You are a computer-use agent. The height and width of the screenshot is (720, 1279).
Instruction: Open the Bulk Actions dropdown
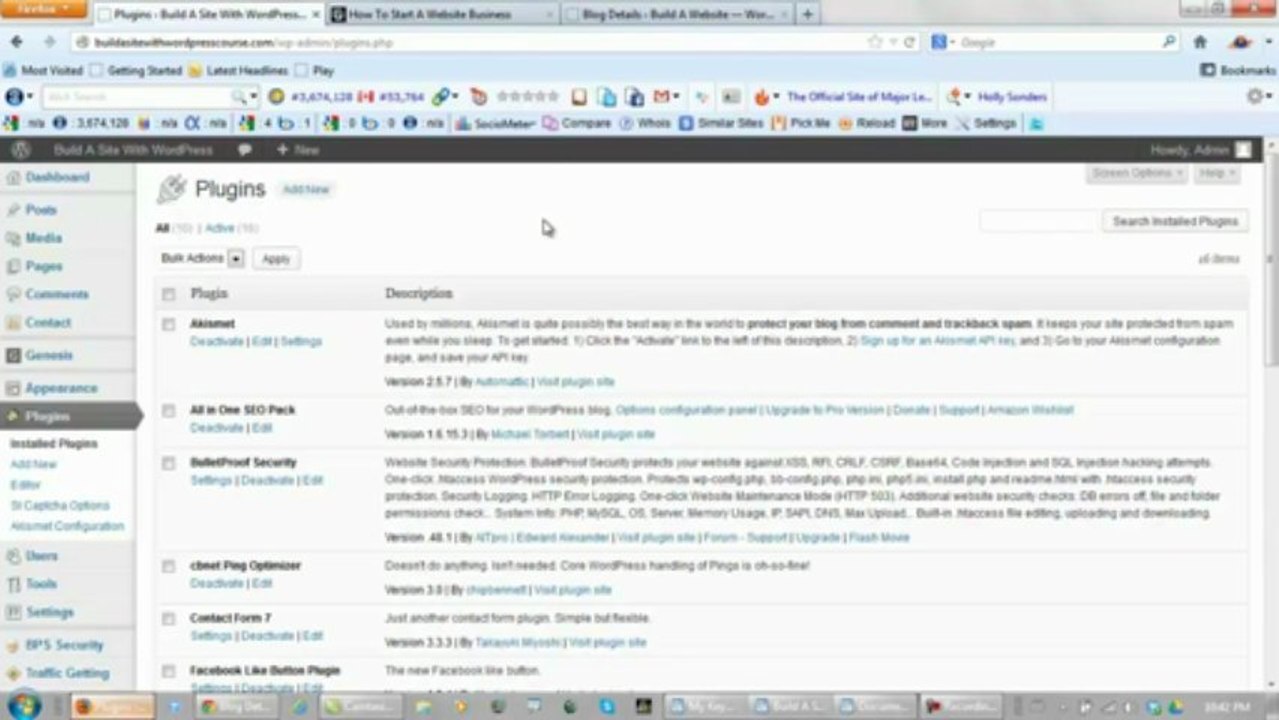click(x=201, y=258)
